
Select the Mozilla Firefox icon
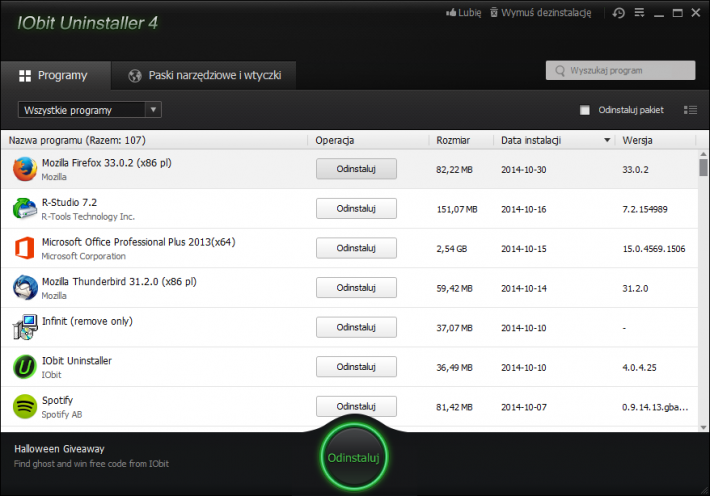pos(24,169)
